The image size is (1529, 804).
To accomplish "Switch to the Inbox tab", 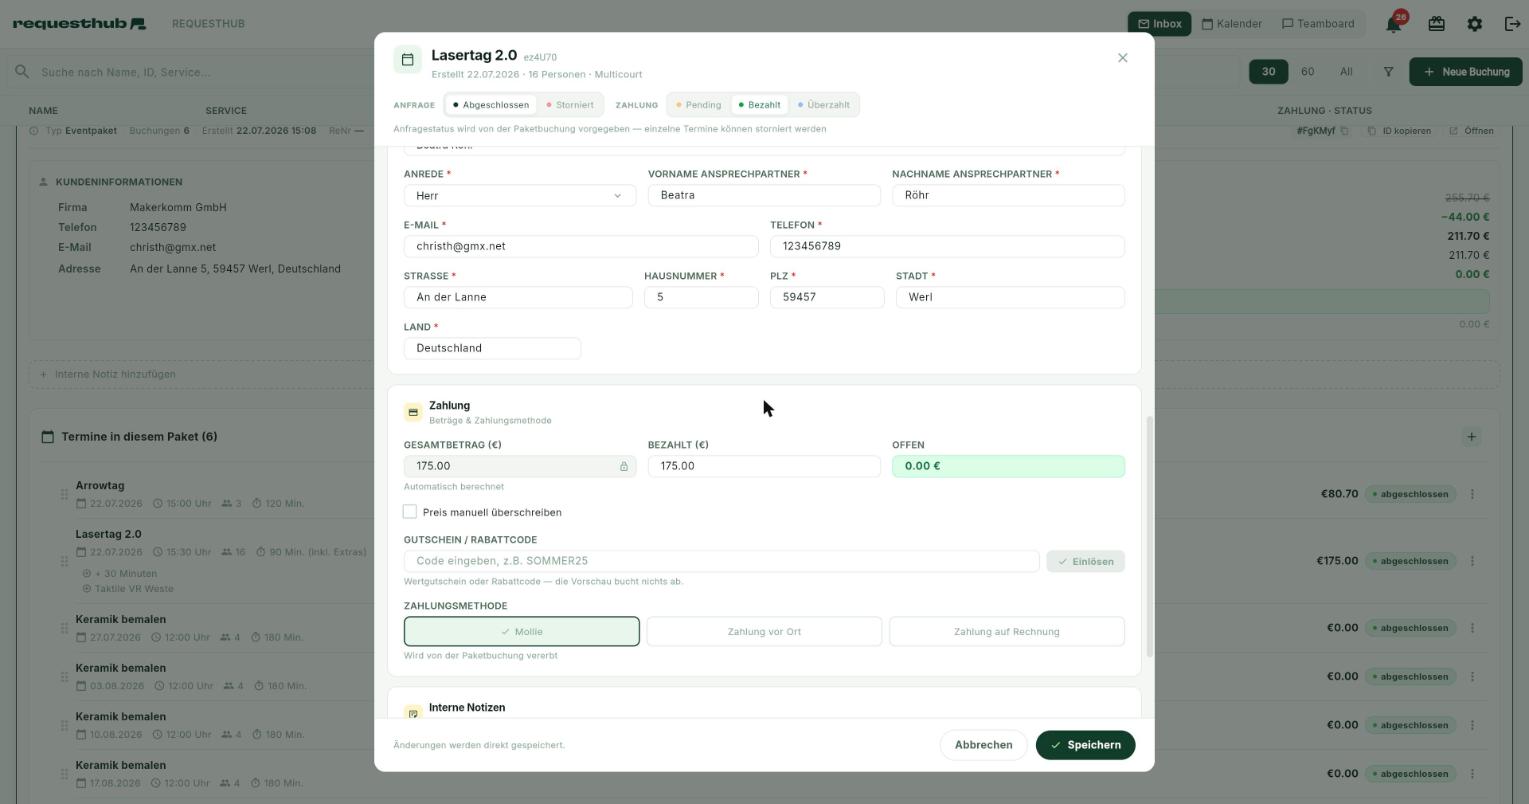I will point(1160,24).
